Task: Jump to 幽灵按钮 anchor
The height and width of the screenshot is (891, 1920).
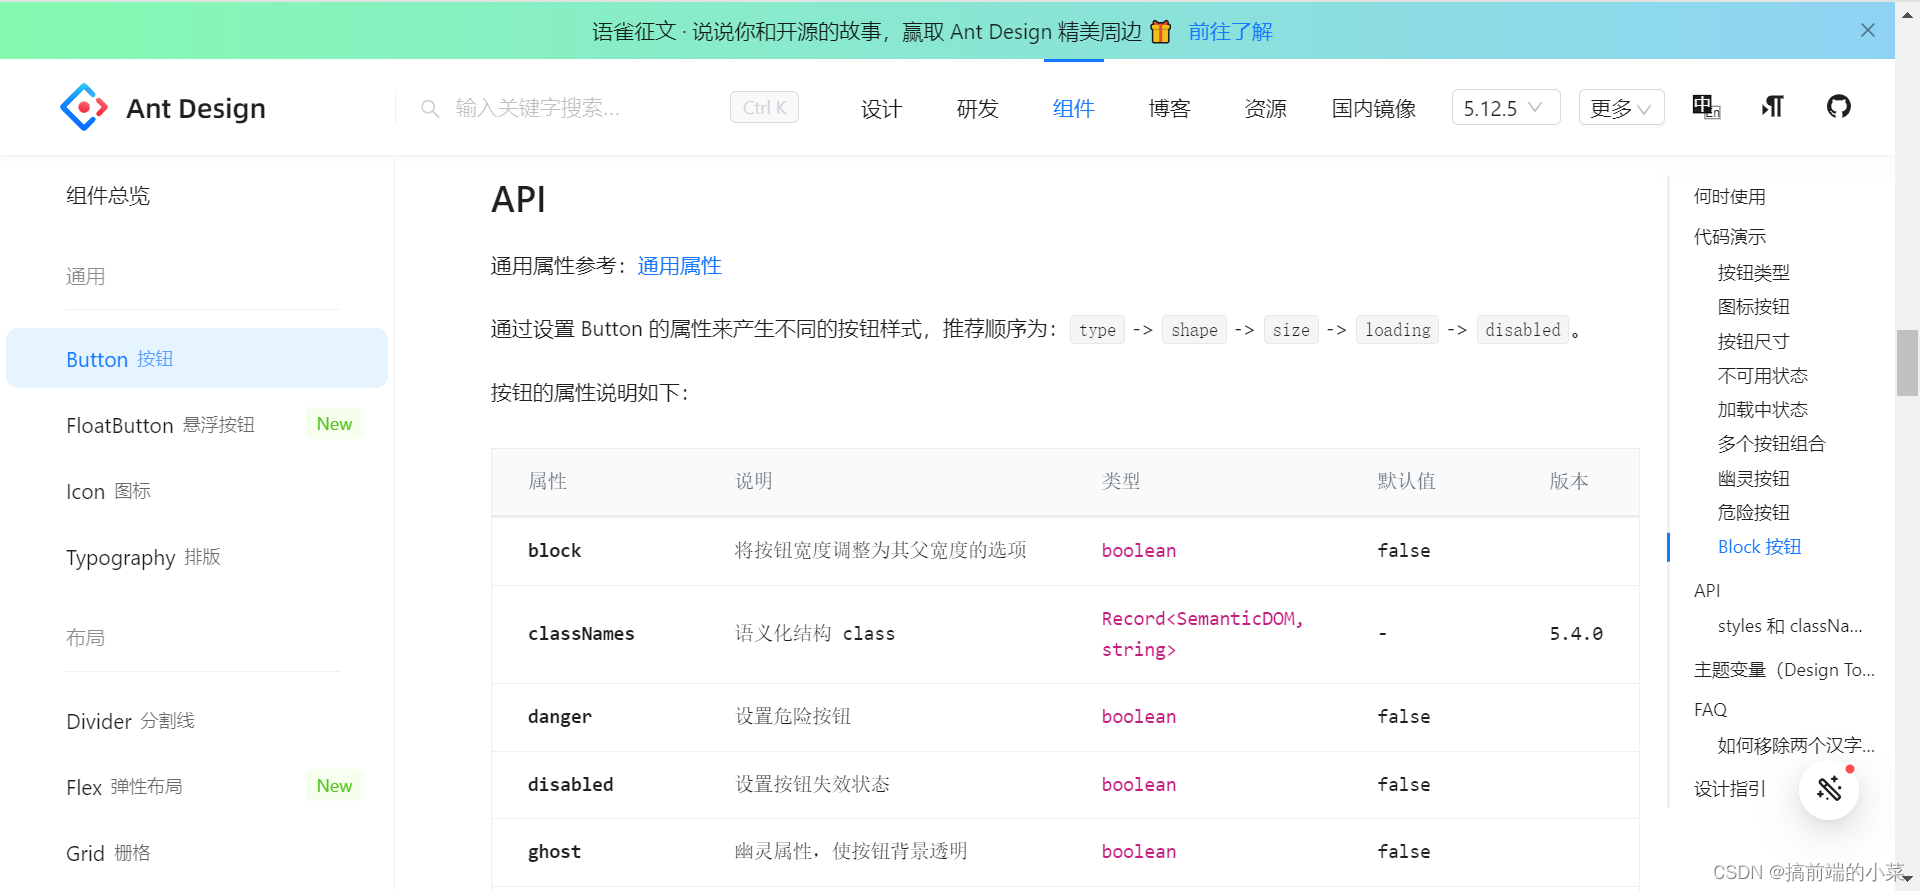Action: [1753, 479]
